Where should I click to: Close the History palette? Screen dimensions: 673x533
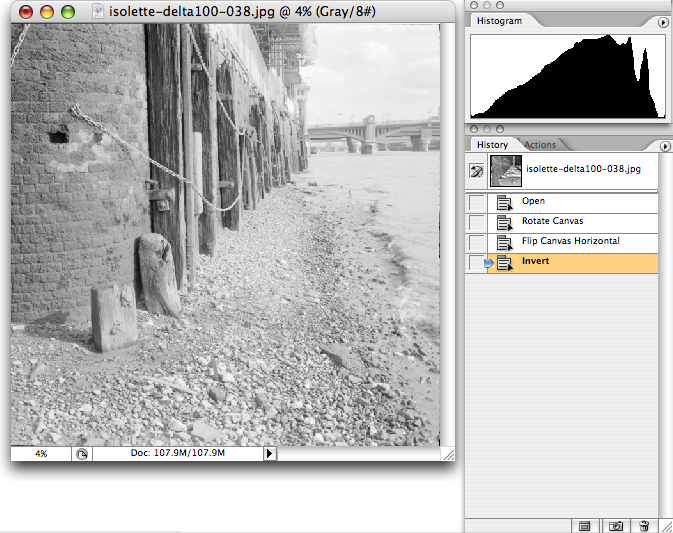[473, 129]
